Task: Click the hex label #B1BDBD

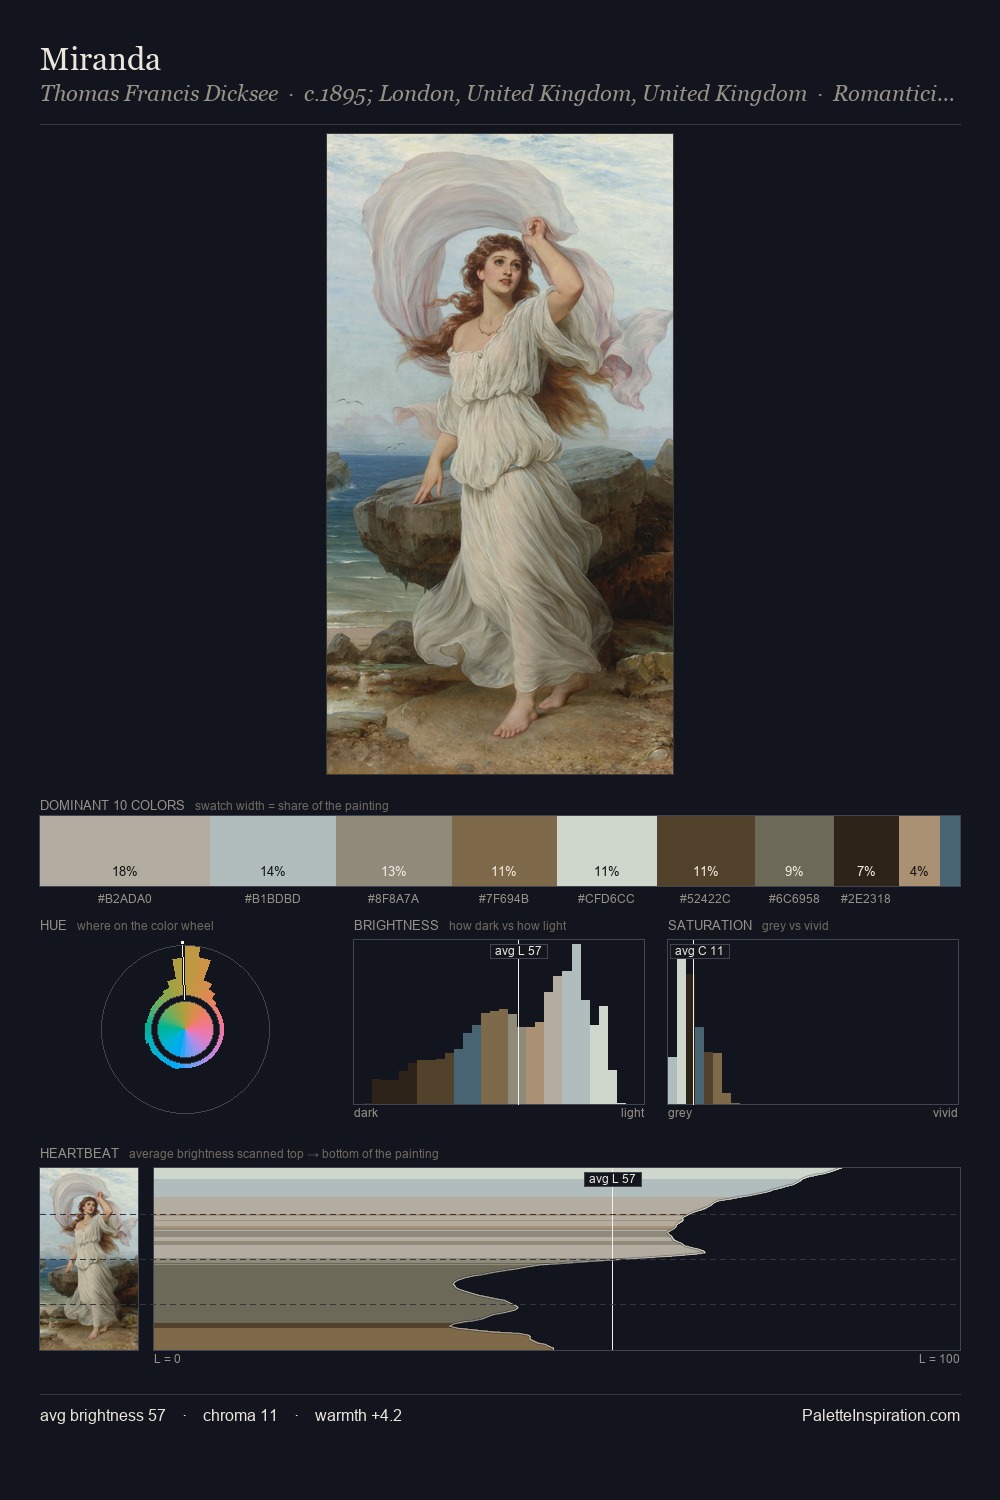Action: click(273, 899)
